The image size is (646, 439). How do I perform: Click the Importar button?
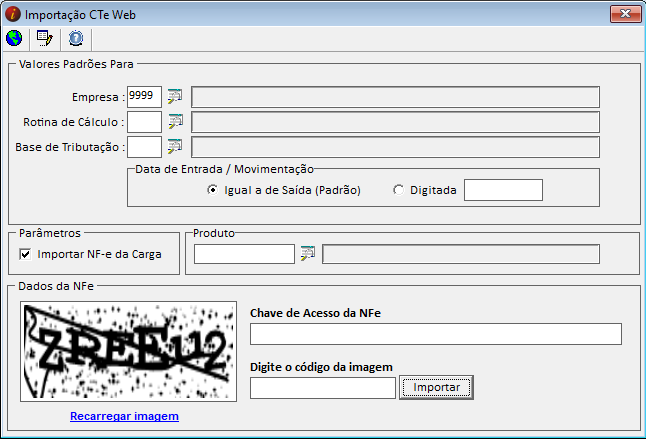click(x=436, y=387)
